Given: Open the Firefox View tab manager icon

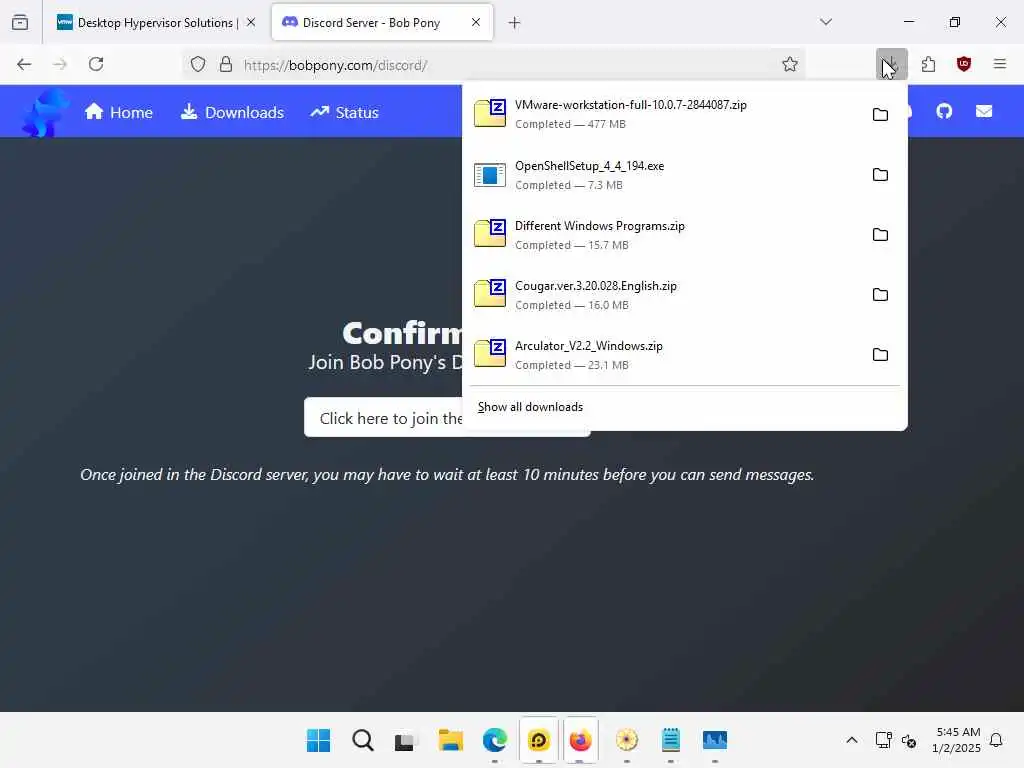Looking at the screenshot, I should click(x=20, y=22).
